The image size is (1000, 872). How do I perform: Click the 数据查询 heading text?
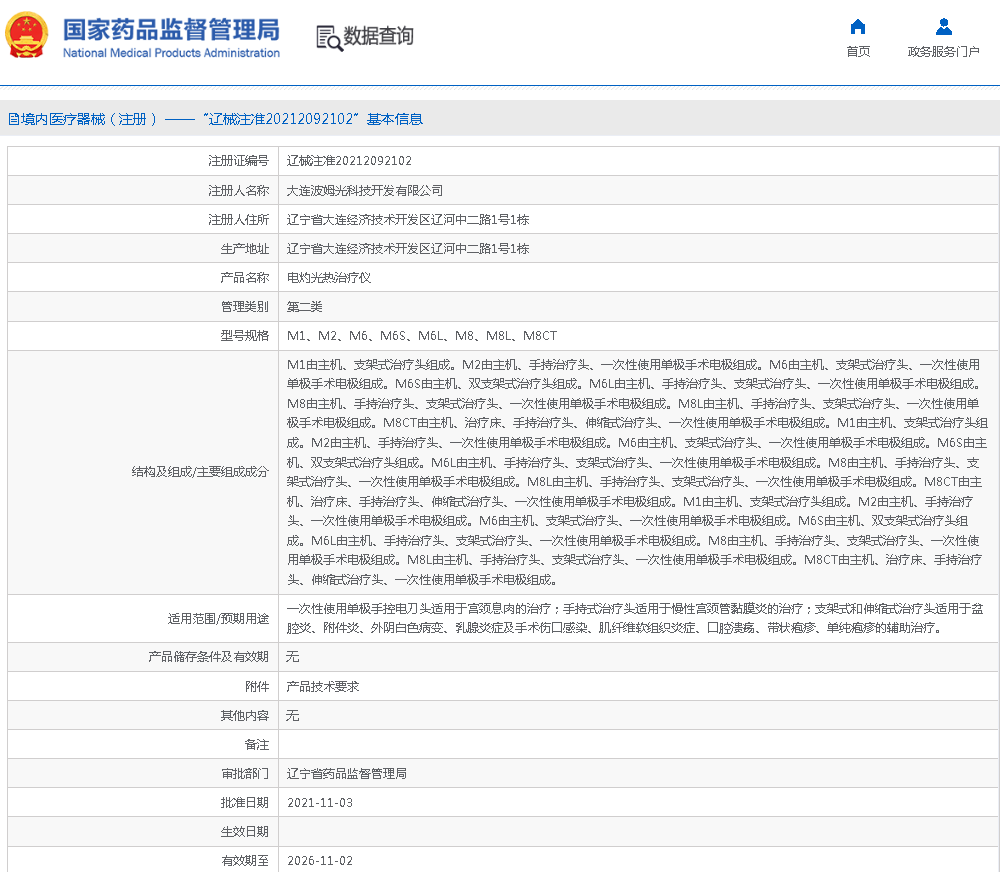click(x=378, y=37)
